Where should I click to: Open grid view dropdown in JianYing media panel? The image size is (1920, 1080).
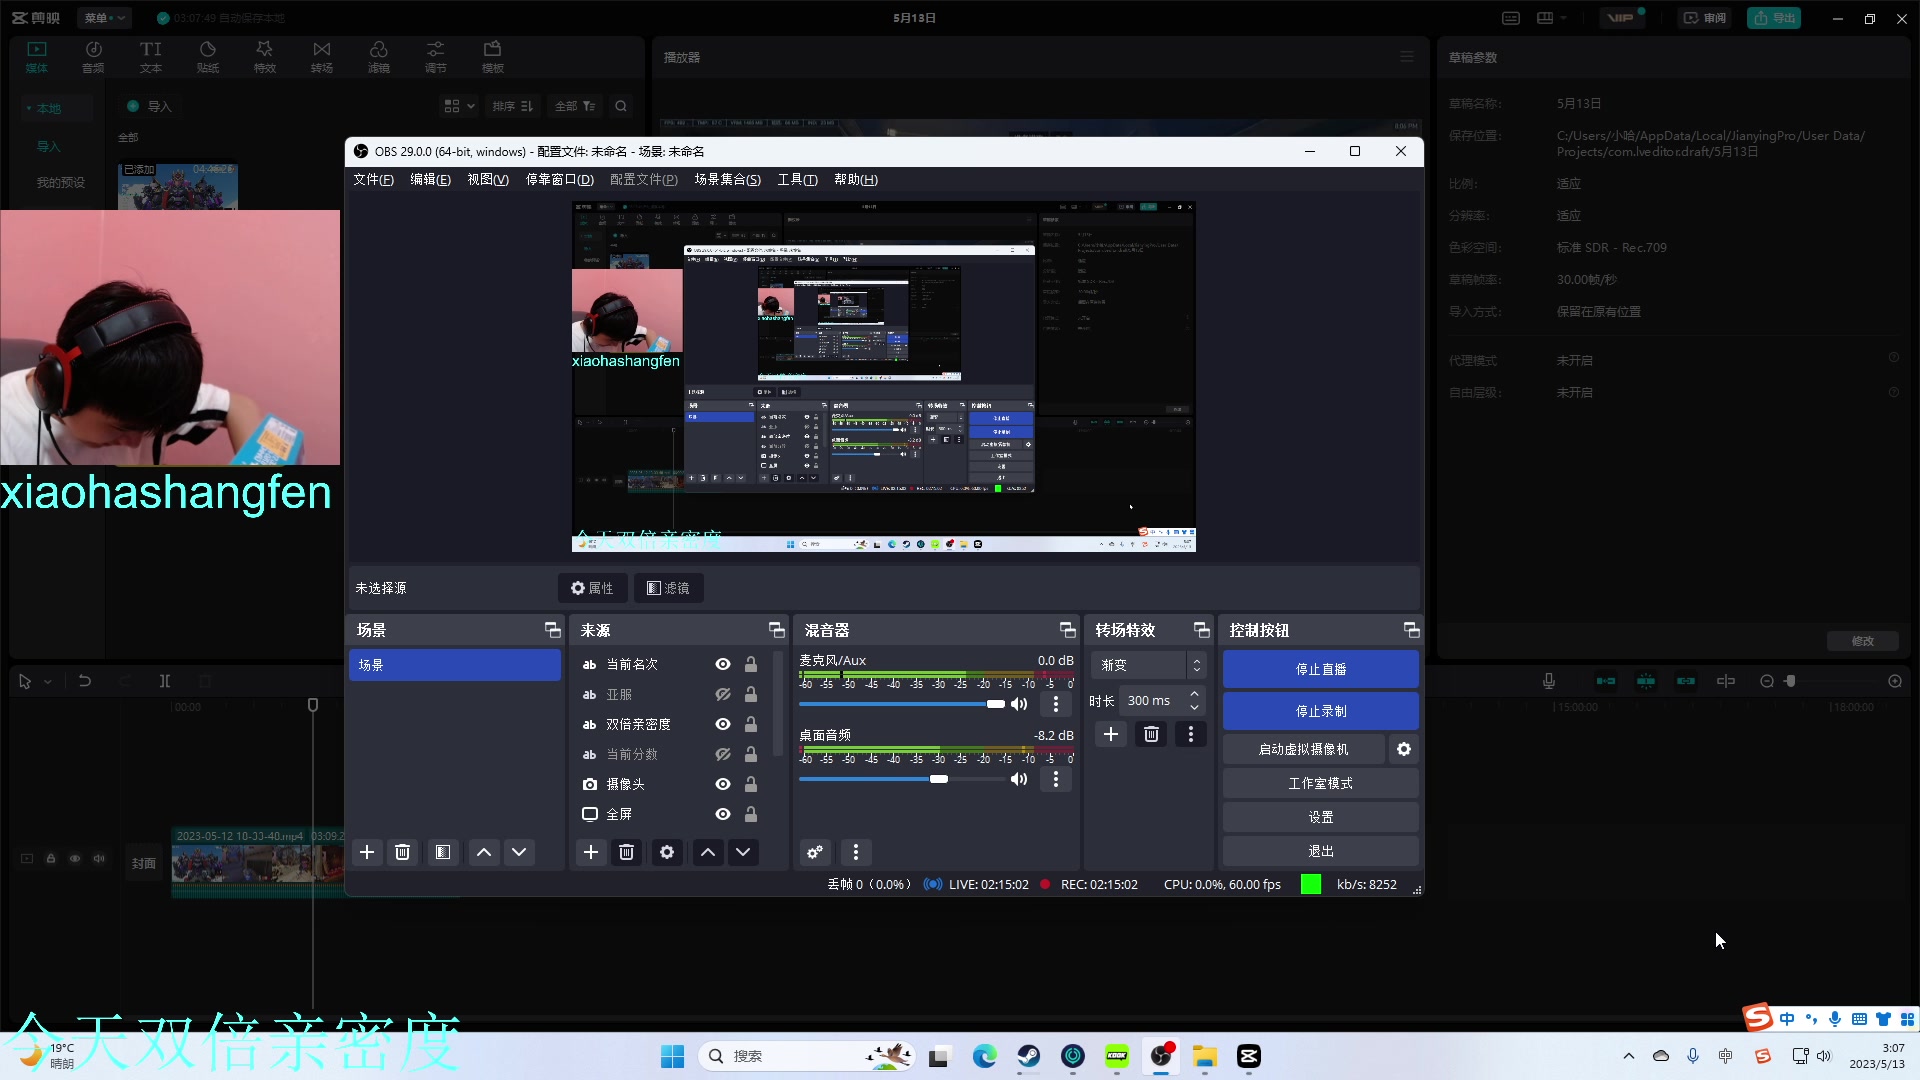460,106
